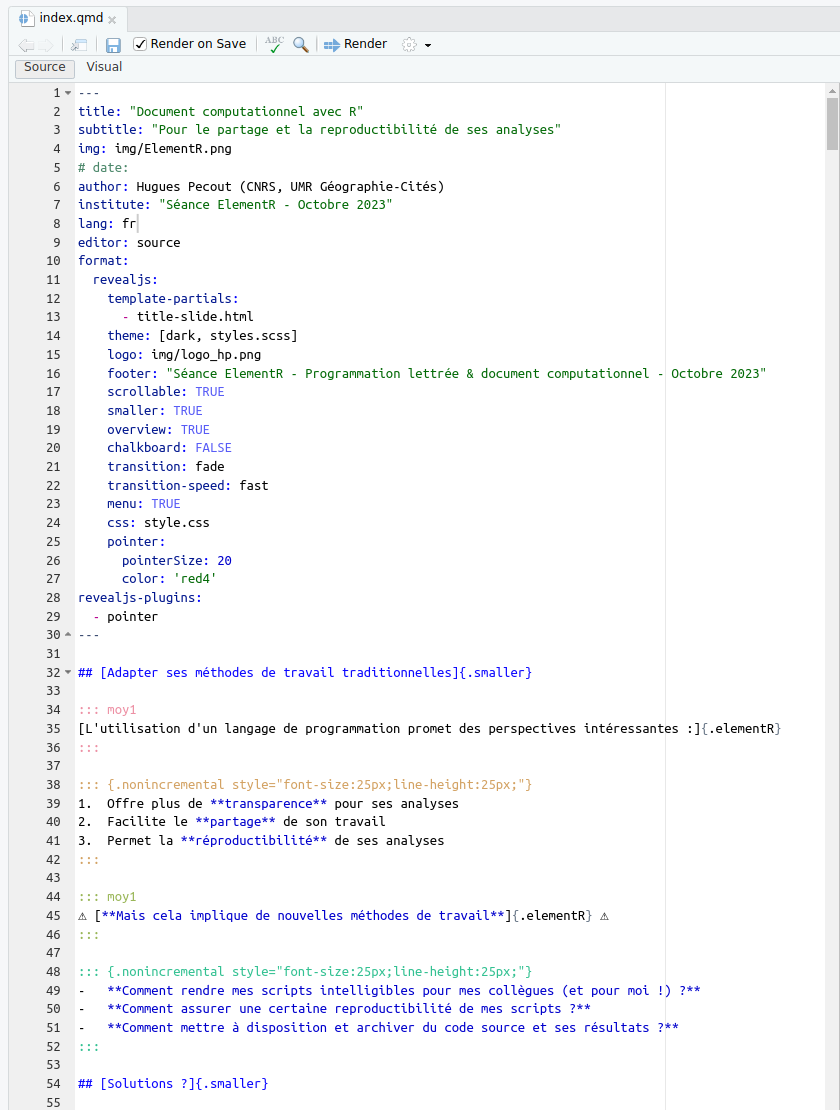Click the Render button

click(356, 44)
